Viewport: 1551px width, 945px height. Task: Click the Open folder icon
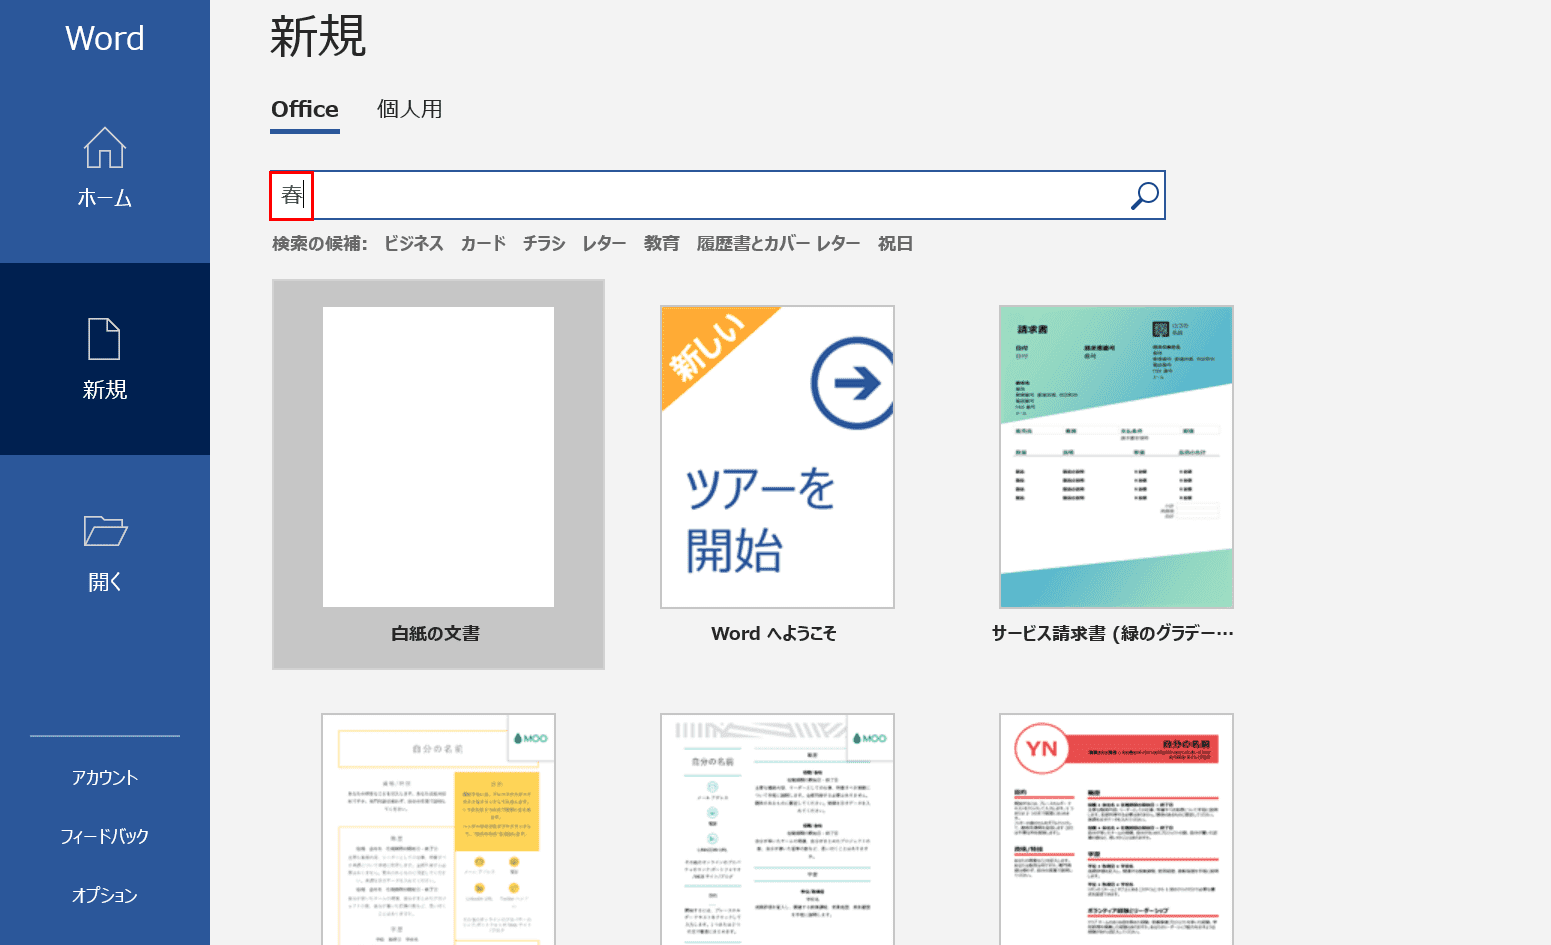coord(105,530)
